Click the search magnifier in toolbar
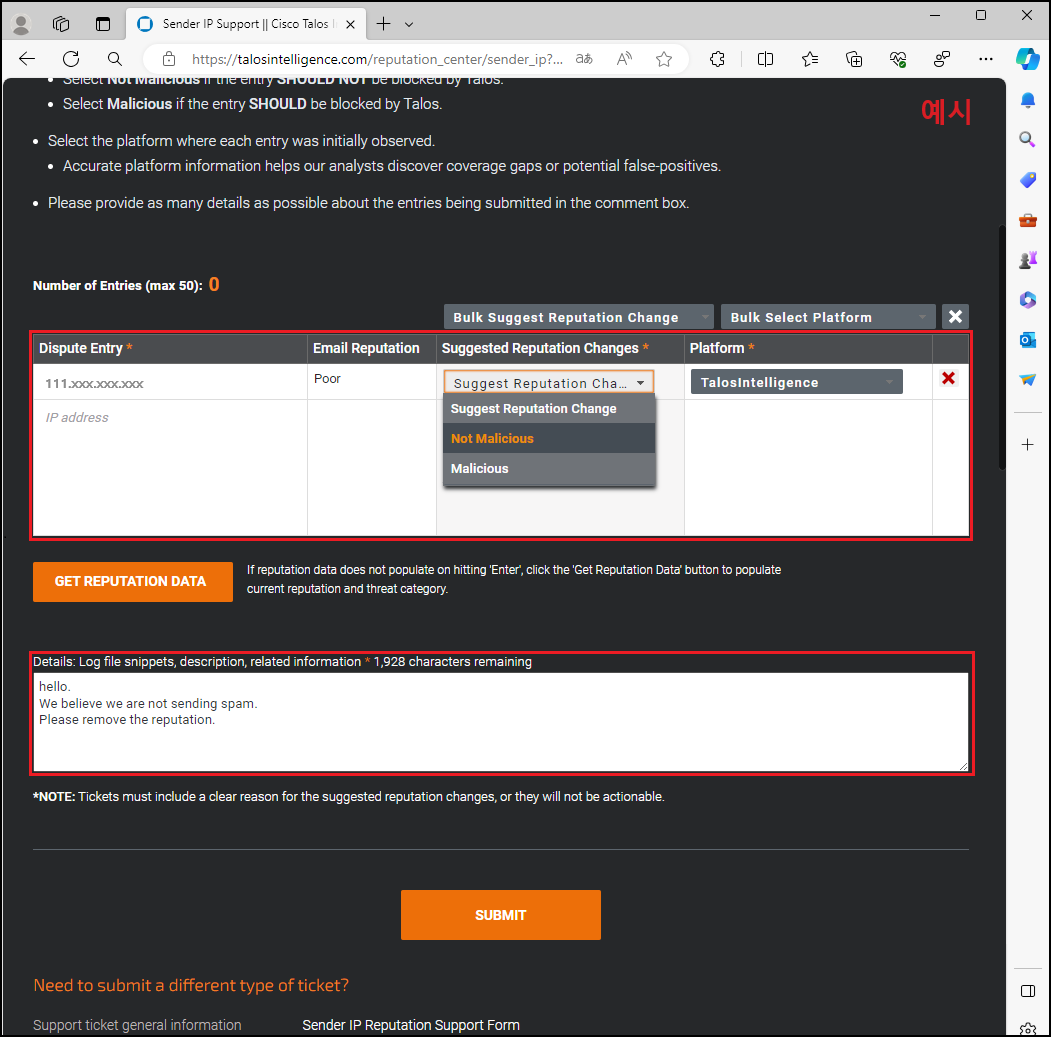The image size is (1051, 1037). (115, 59)
